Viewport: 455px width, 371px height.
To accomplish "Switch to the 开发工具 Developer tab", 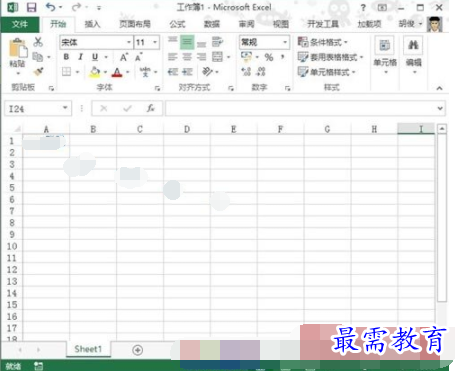I will [323, 24].
